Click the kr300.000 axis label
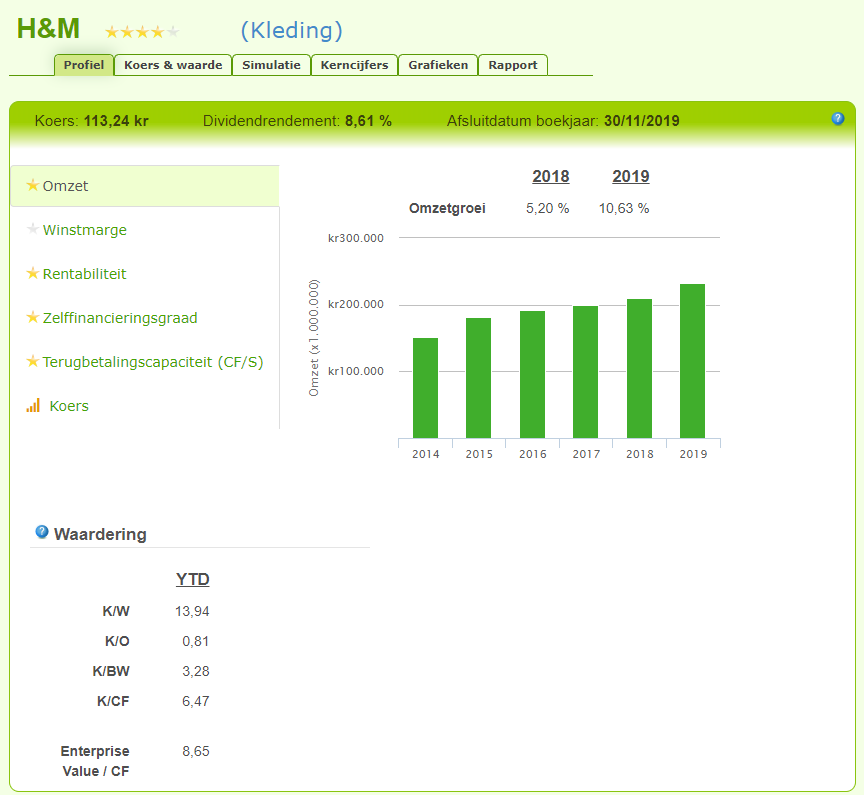The height and width of the screenshot is (795, 864). [x=355, y=238]
